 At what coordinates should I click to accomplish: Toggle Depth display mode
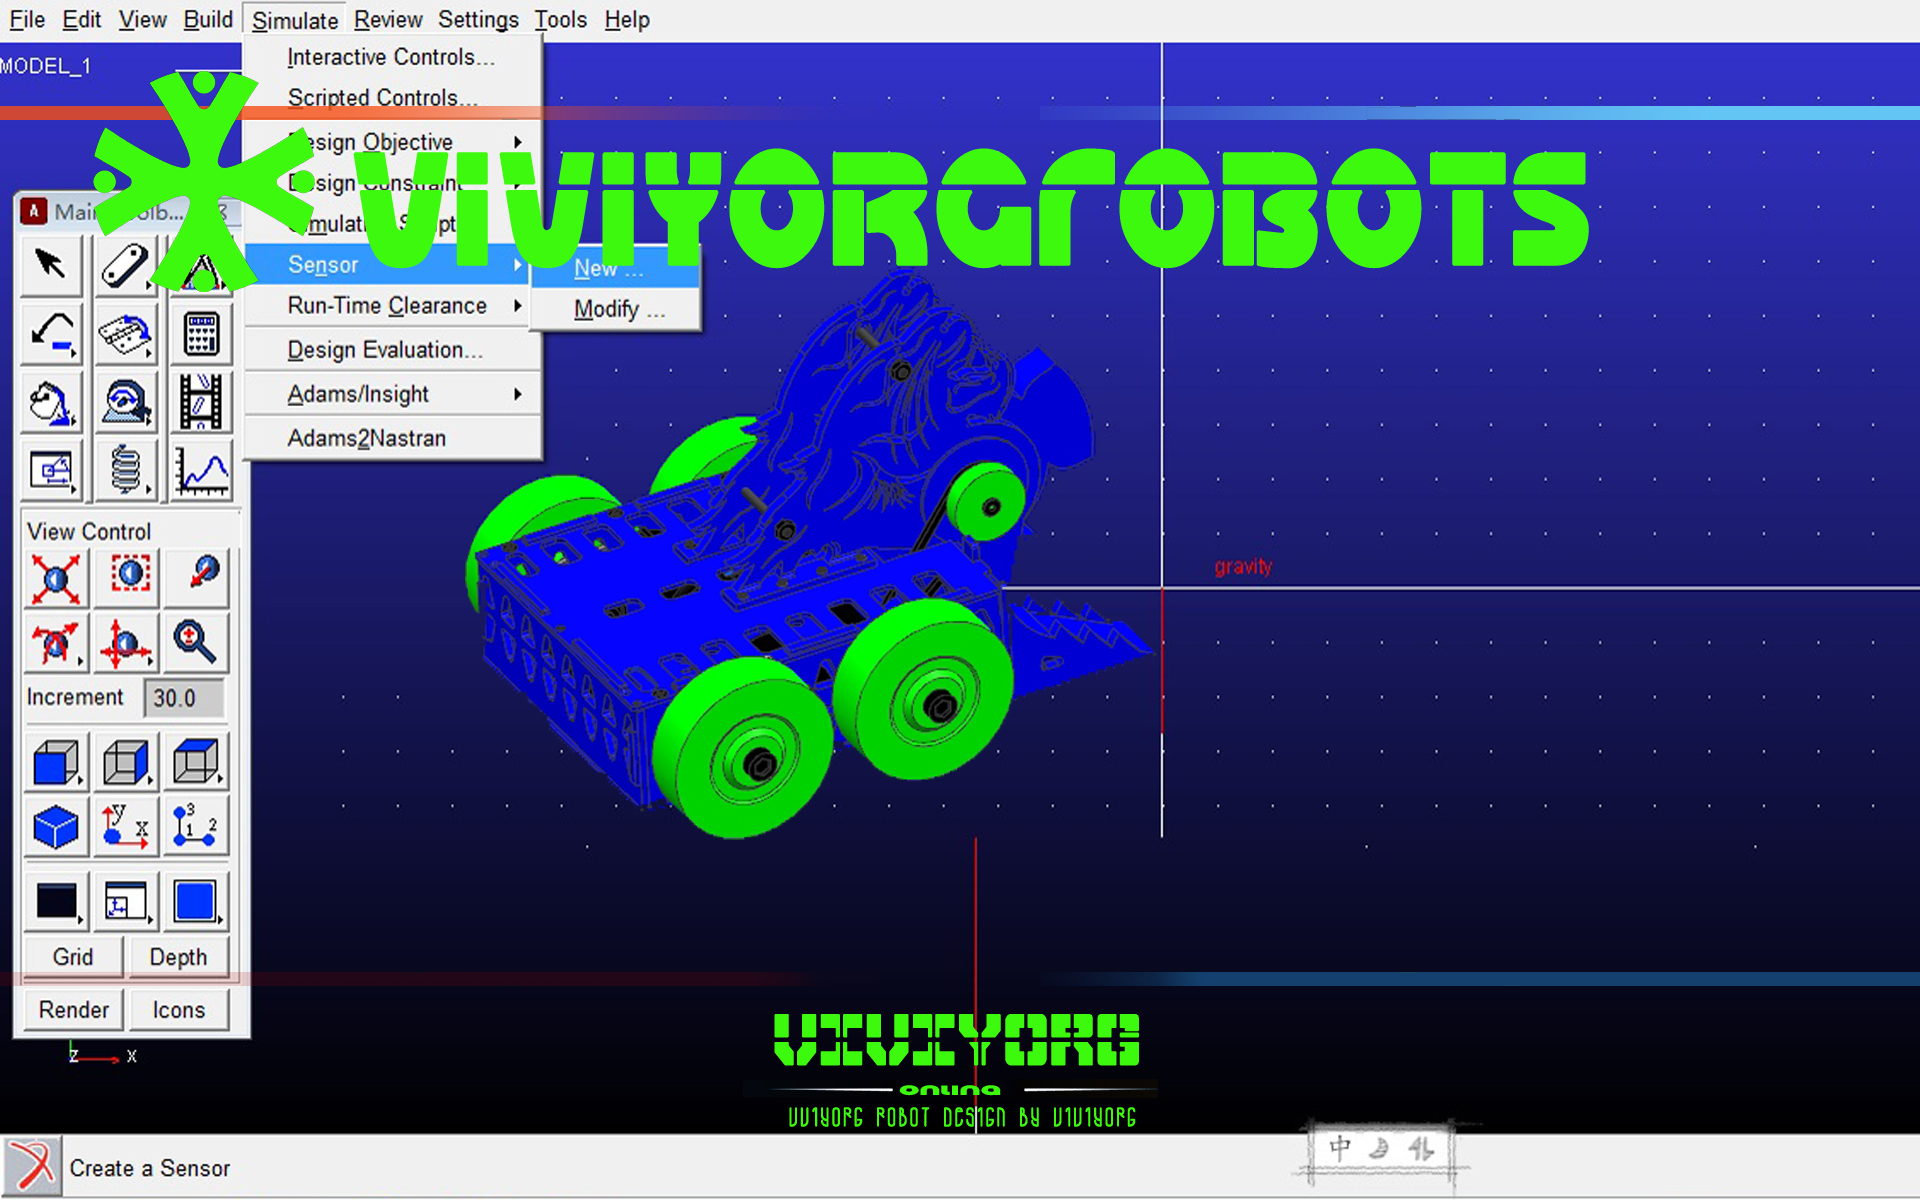[178, 957]
